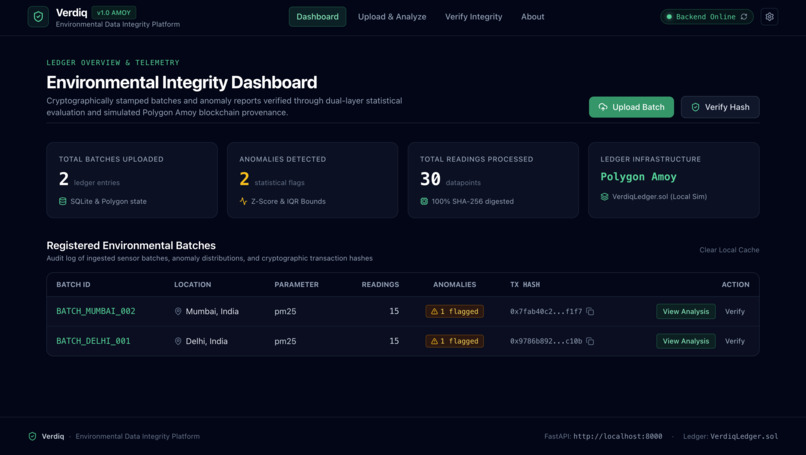Viewport: 806px width, 455px height.
Task: Click the footer Verdiq shield icon
Action: click(32, 436)
